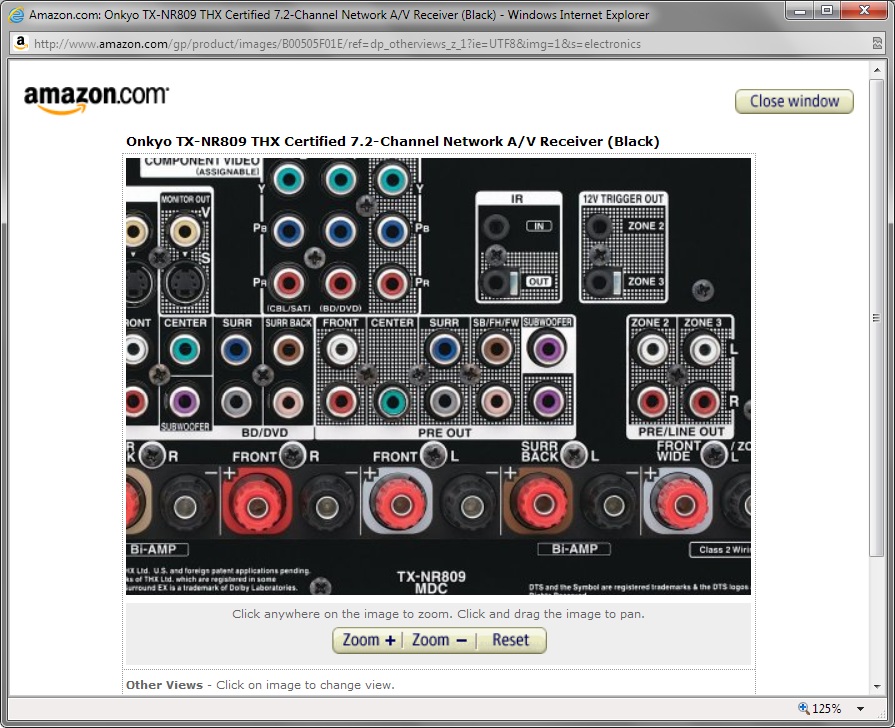
Task: Toggle Compatibility View page icon
Action: coord(877,43)
